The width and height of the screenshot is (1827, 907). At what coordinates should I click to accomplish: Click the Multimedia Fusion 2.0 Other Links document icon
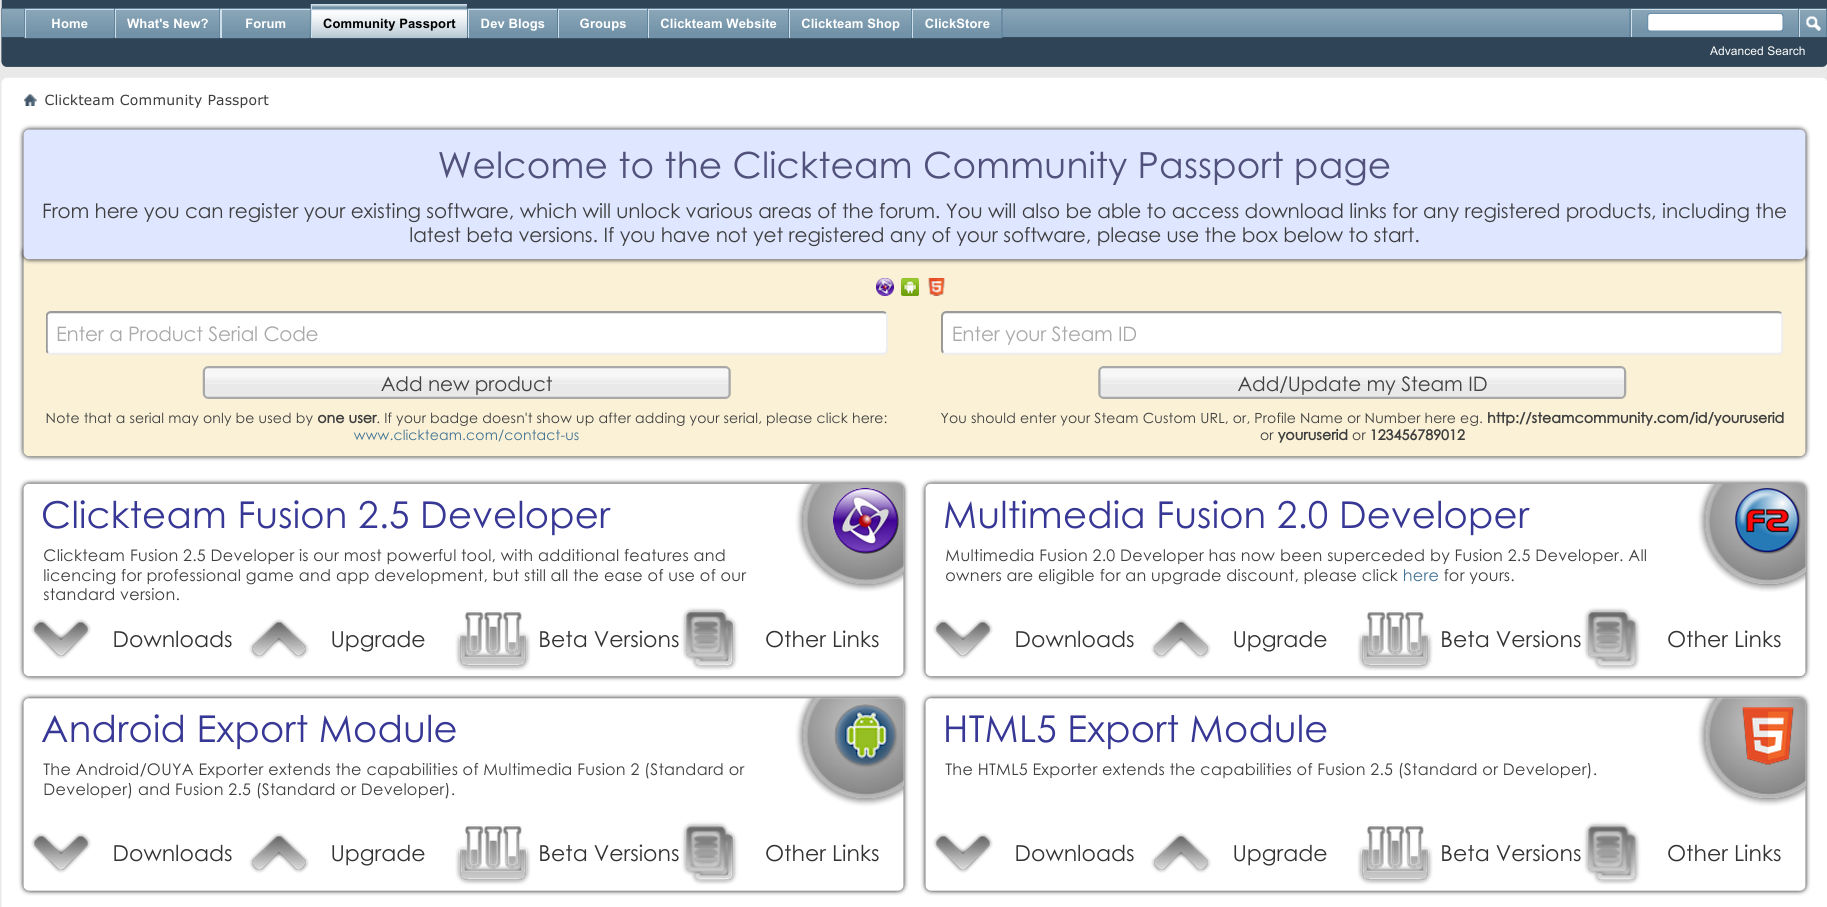pos(1612,639)
